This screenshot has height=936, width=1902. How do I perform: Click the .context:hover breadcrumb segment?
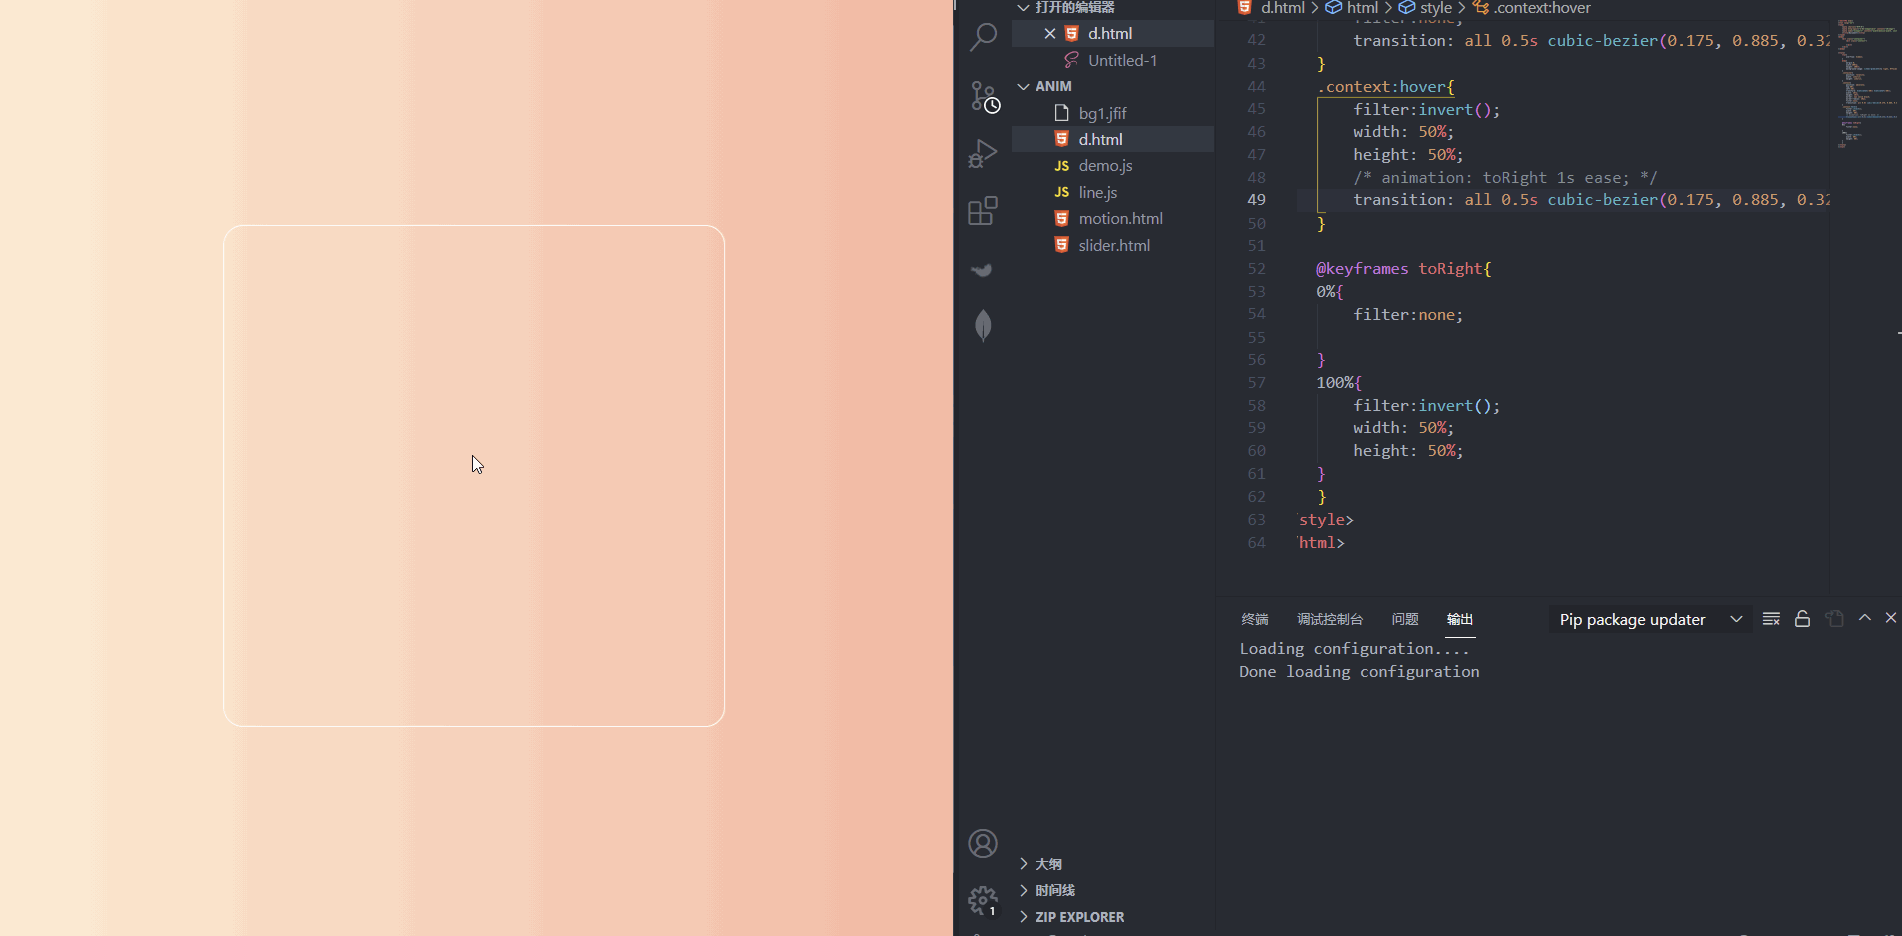click(1542, 8)
